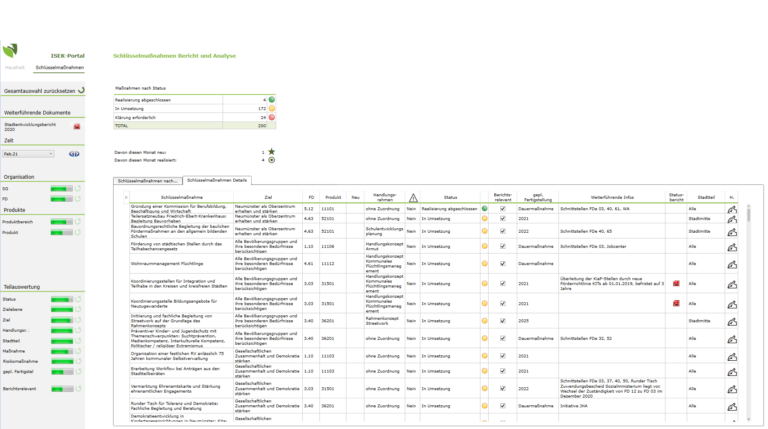Toggle Berichtsrelevant checkbox for Organisation einer festlichen KV
The height and width of the screenshot is (429, 768).
coord(503,356)
